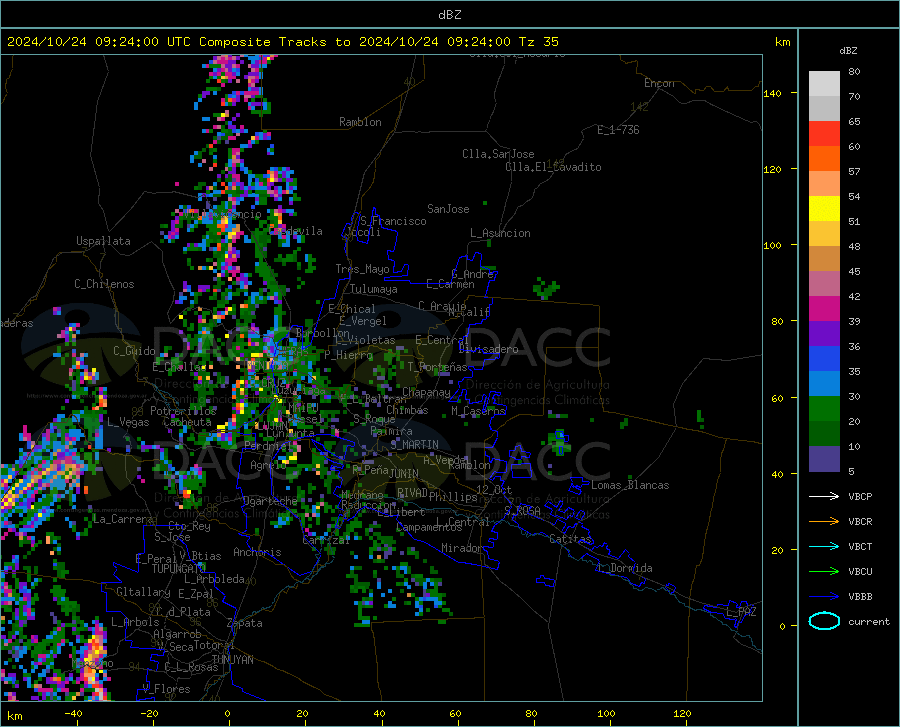The width and height of the screenshot is (900, 727).
Task: Click the 'L_PAZ' map label
Action: (x=741, y=612)
